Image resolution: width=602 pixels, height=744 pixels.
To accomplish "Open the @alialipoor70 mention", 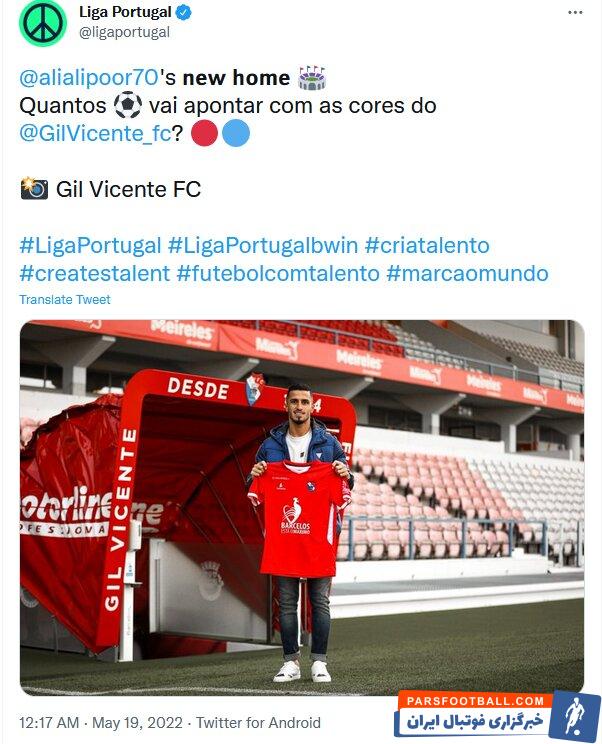I will pyautogui.click(x=89, y=78).
